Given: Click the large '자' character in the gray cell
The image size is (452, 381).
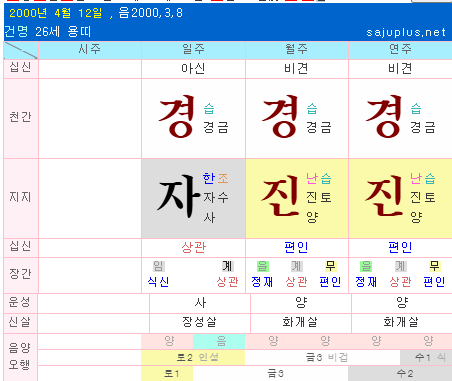Looking at the screenshot, I should click(x=178, y=197).
